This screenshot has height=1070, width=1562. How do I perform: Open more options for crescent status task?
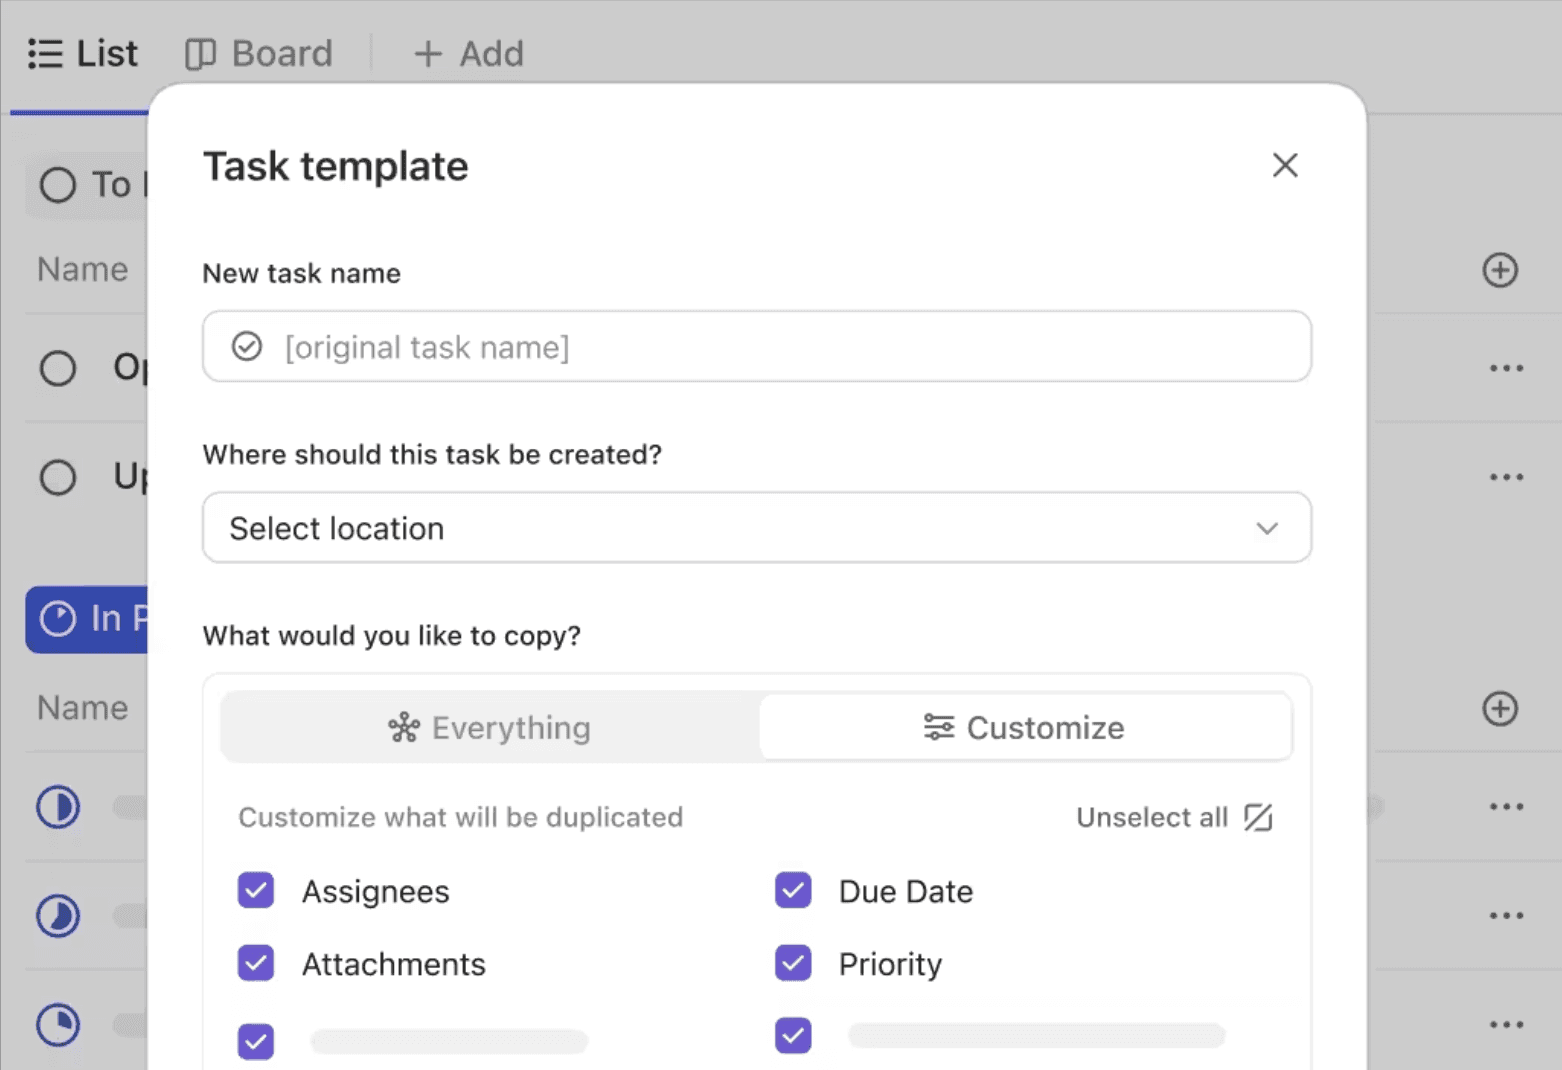1506,915
